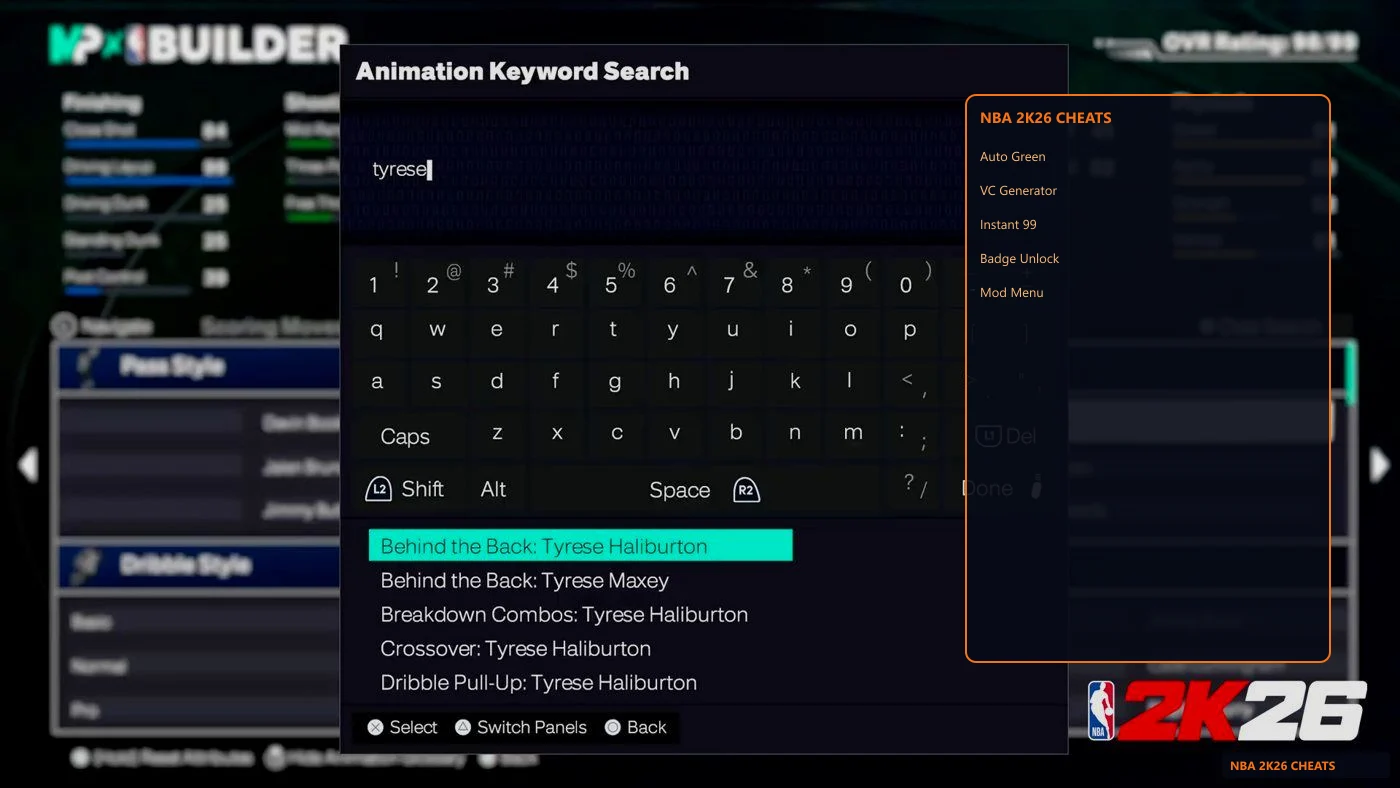Tap the y key
Image resolution: width=1400 pixels, height=788 pixels.
(x=673, y=330)
